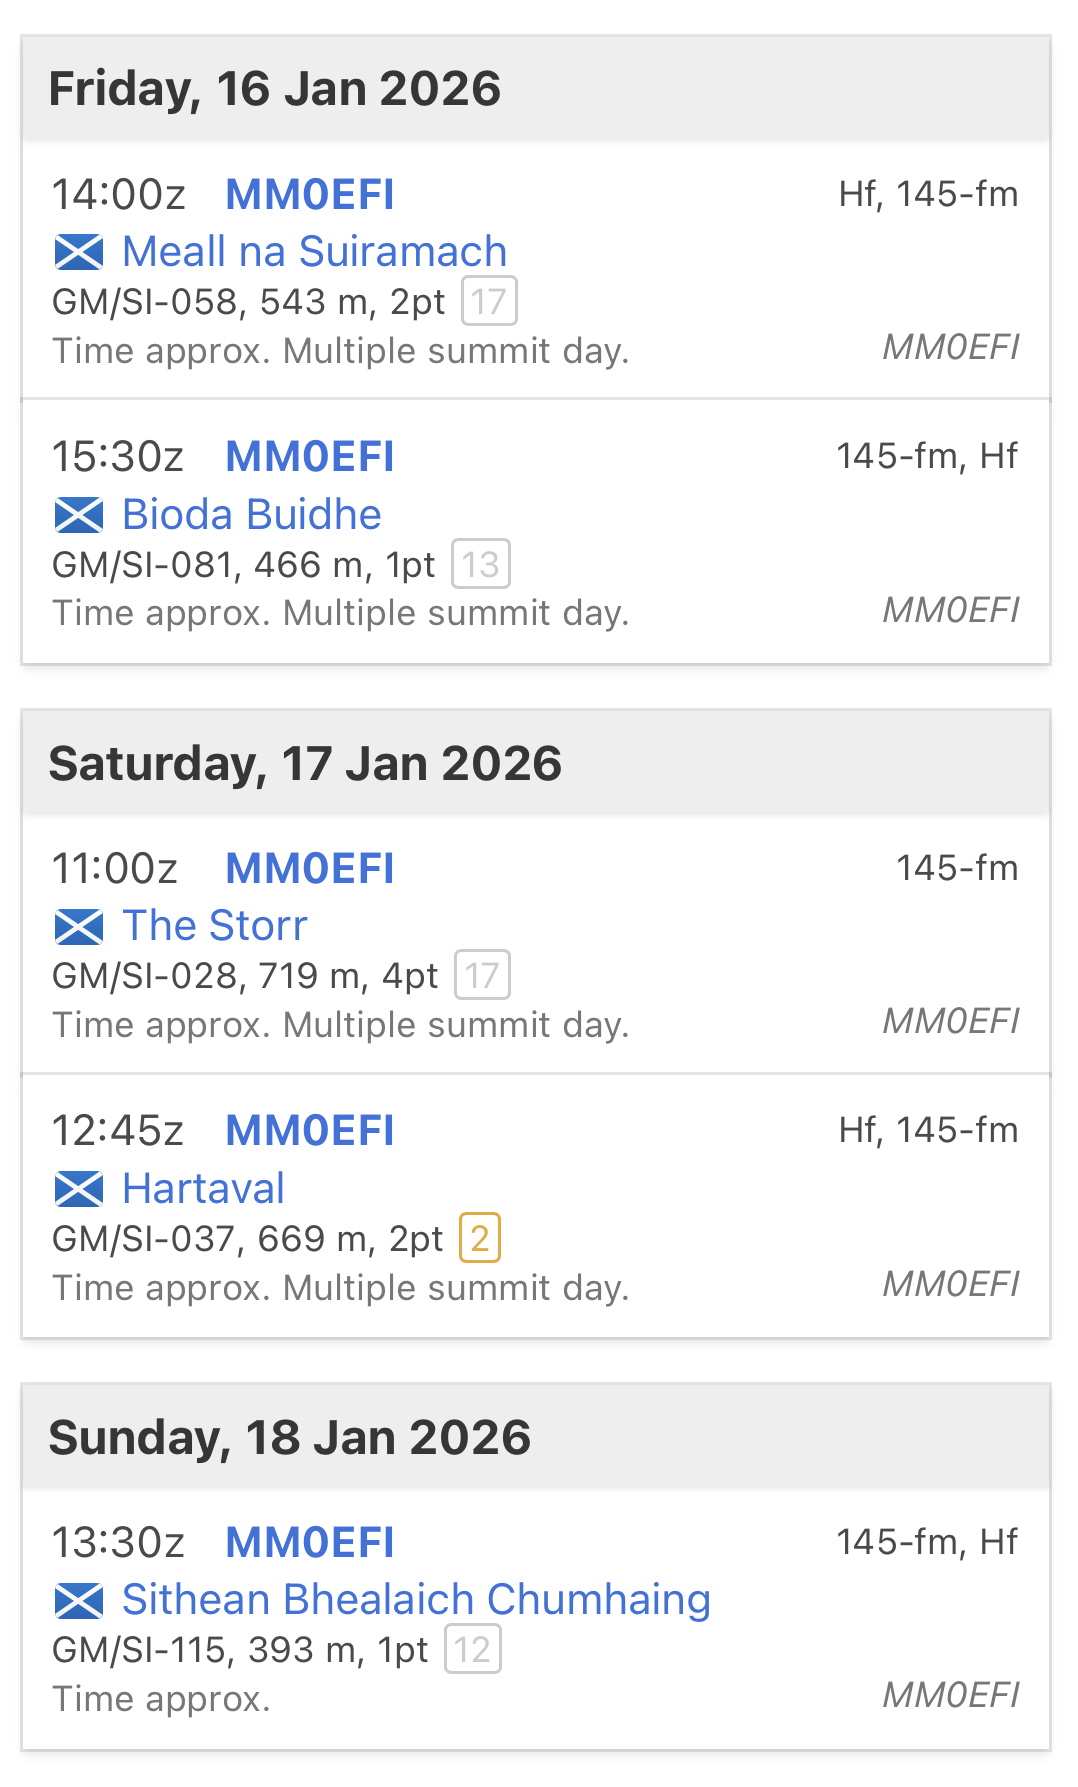Open Bioda Buidhe summit page
This screenshot has height=1787, width=1078.
[251, 515]
